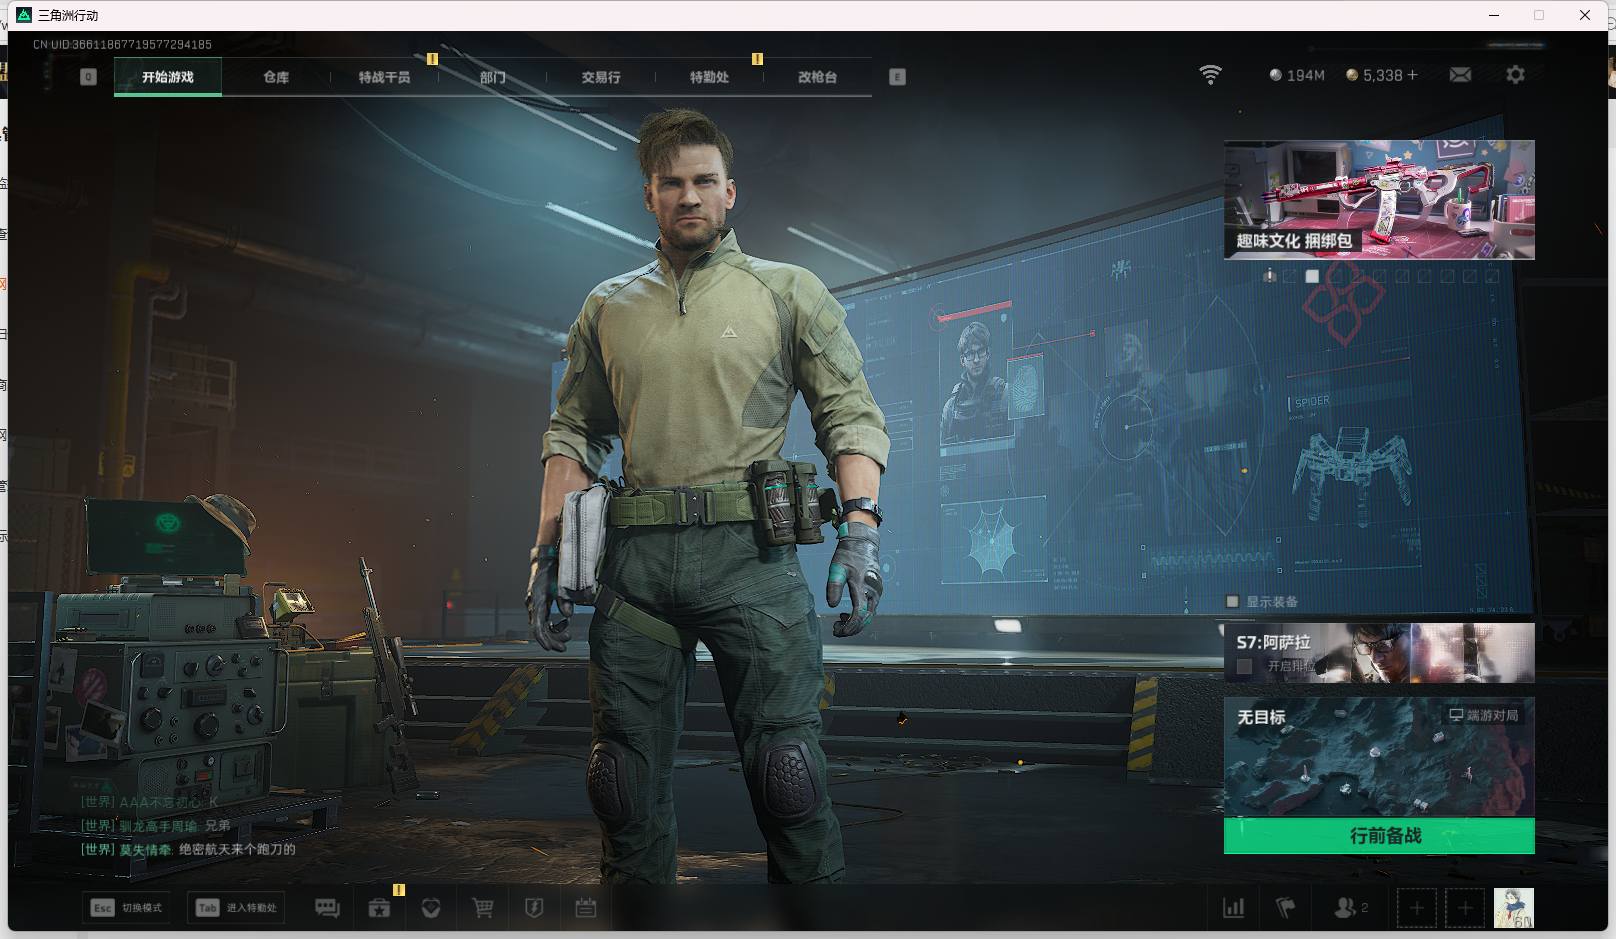This screenshot has width=1616, height=939.
Task: Open the heart gem icon
Action: [x=431, y=908]
